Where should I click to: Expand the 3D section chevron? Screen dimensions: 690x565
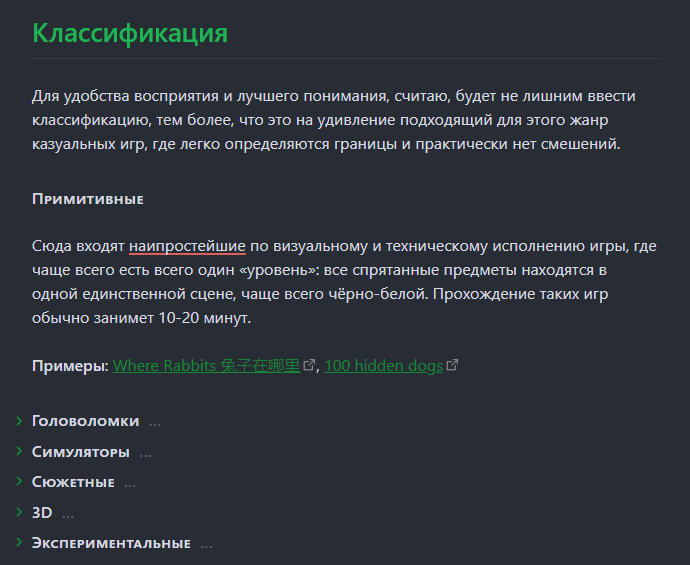pyautogui.click(x=19, y=512)
